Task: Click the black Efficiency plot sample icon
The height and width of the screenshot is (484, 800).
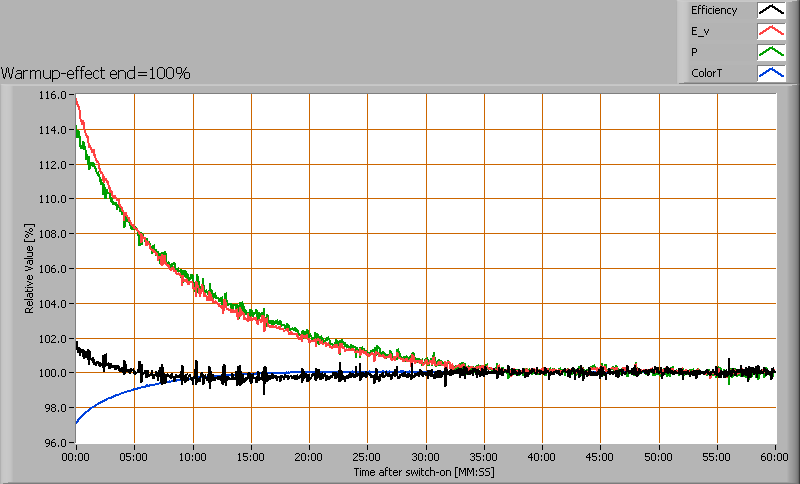Action: [770, 11]
